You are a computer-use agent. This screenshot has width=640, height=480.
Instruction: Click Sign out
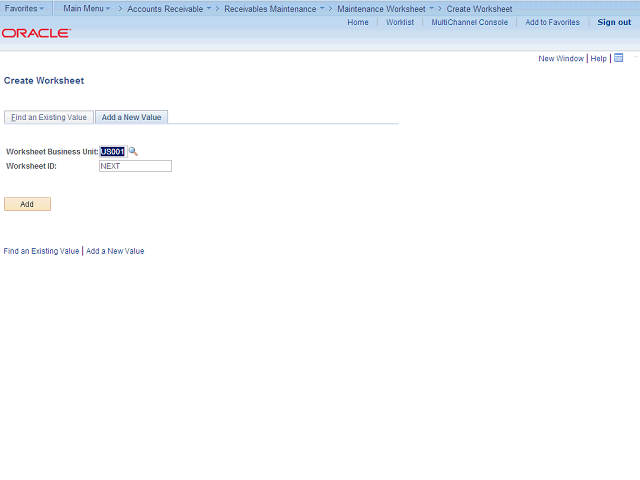[x=614, y=22]
